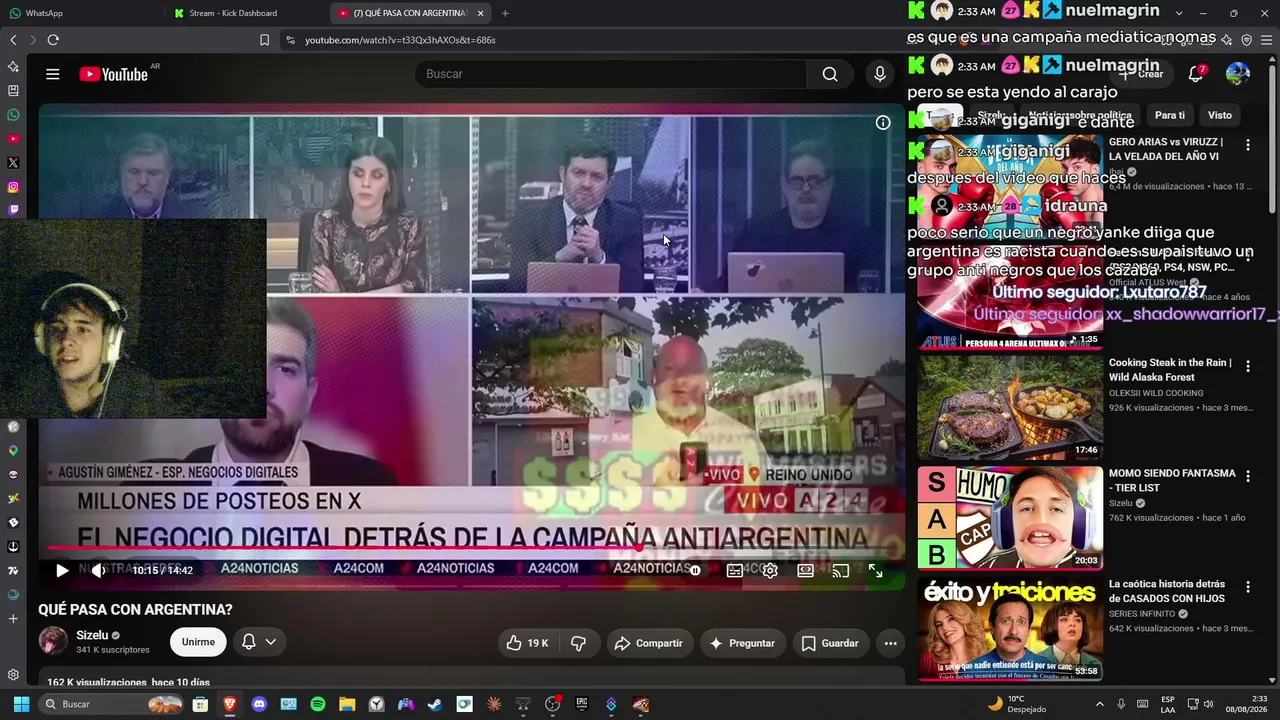The width and height of the screenshot is (1280, 720).
Task: Open video player settings gear
Action: point(770,571)
